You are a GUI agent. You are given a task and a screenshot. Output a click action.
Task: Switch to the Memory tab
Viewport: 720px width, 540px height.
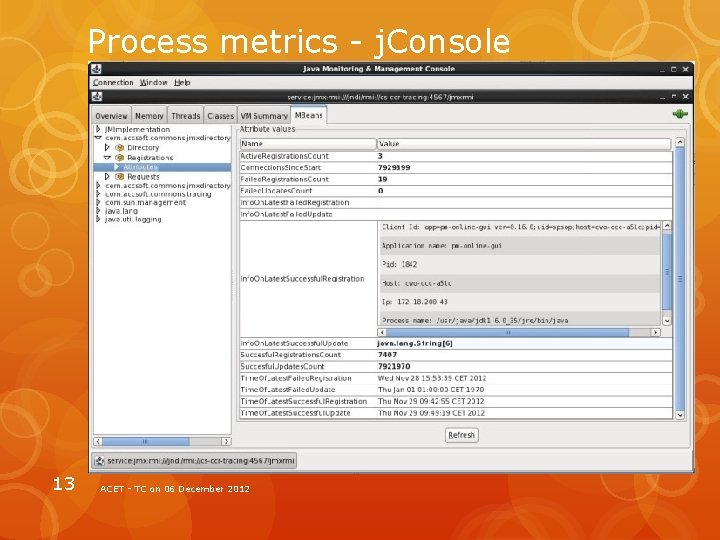(149, 116)
